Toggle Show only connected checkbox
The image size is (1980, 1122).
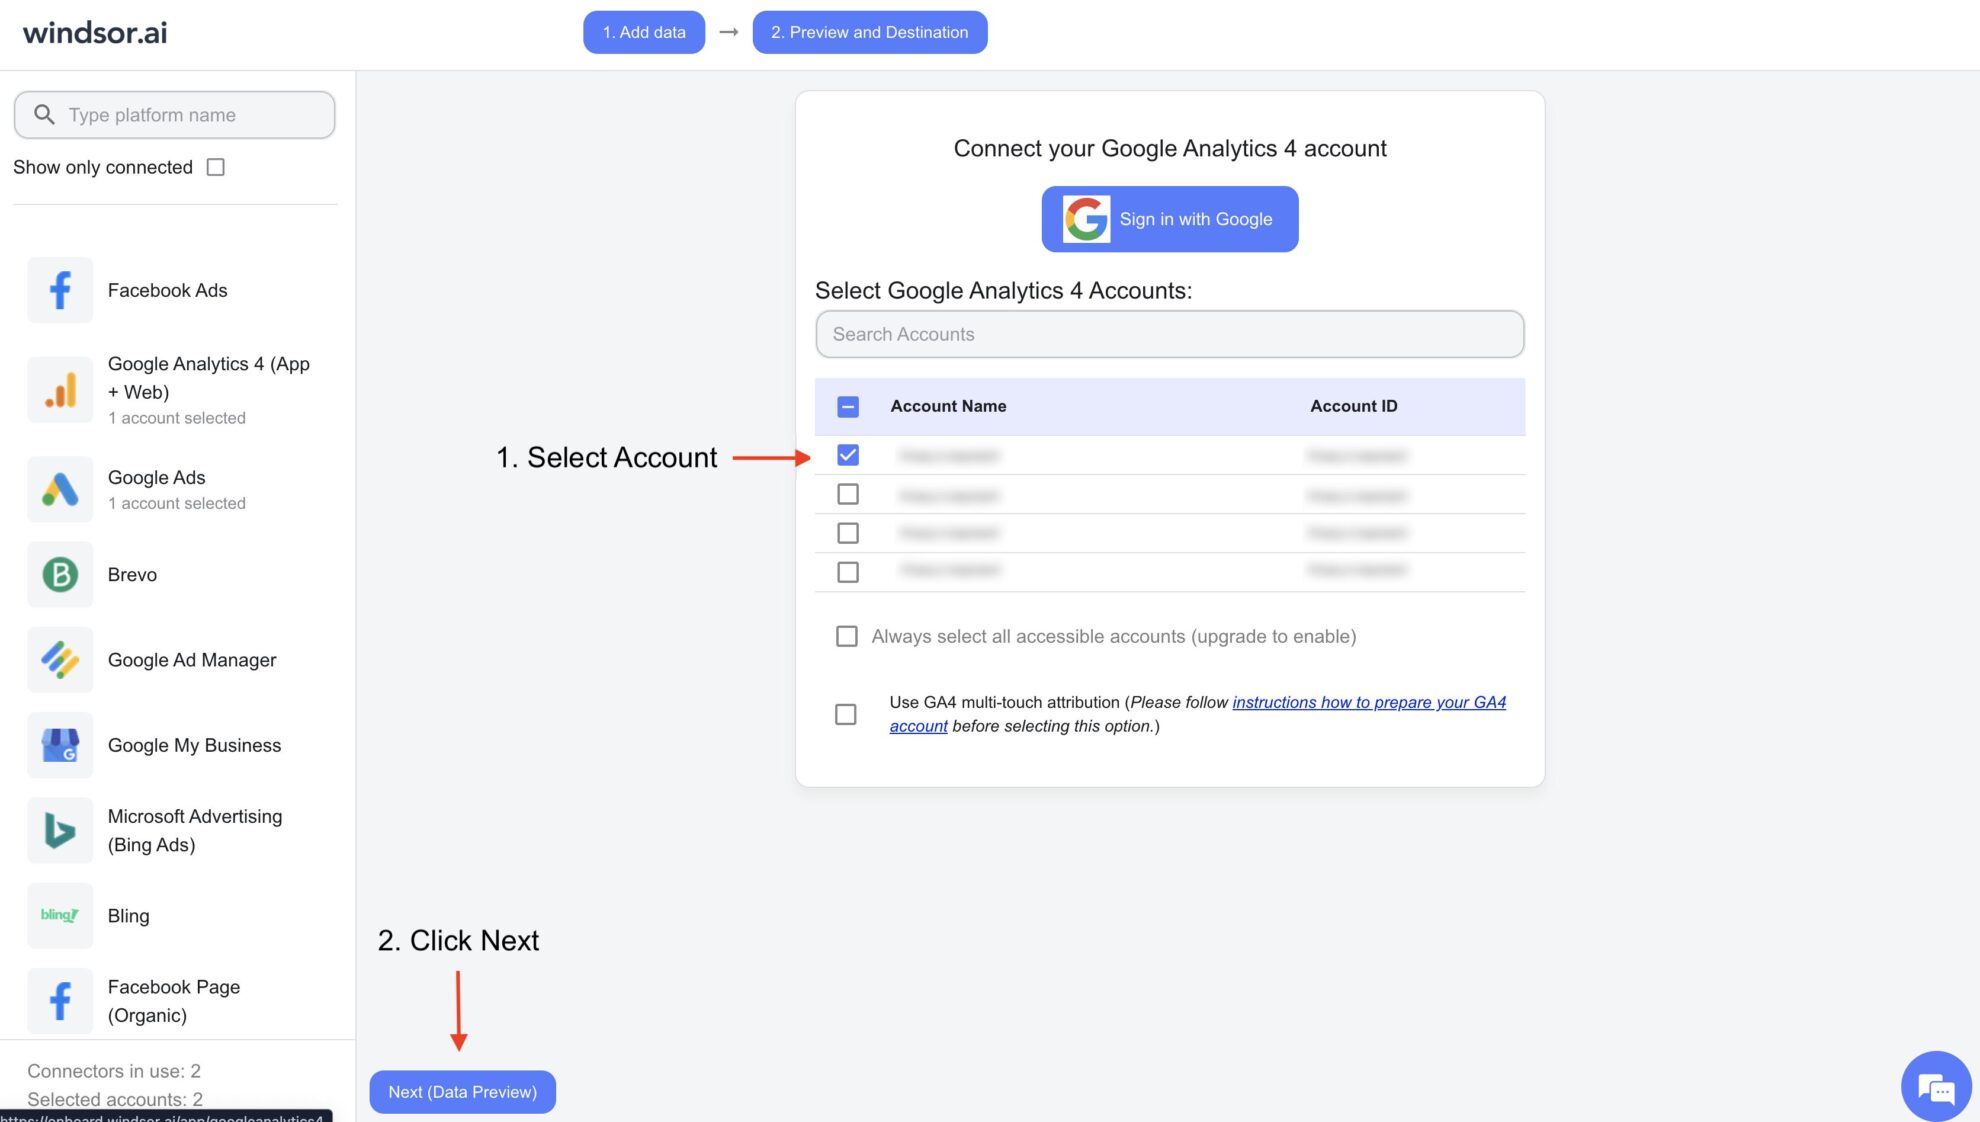pyautogui.click(x=215, y=167)
